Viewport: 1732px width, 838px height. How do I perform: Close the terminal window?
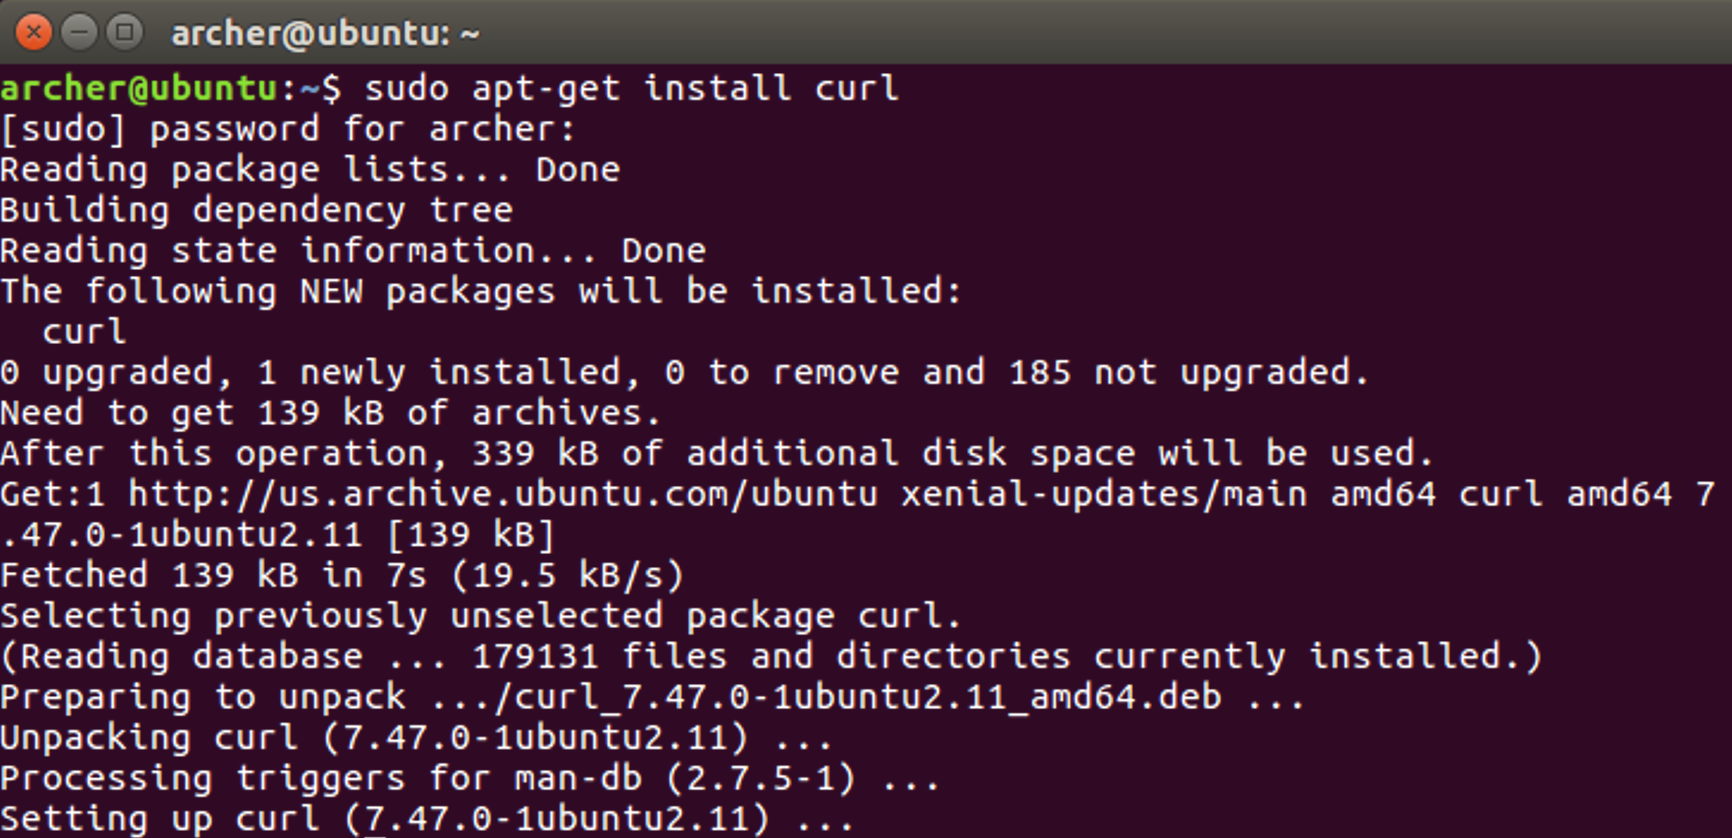coord(33,32)
